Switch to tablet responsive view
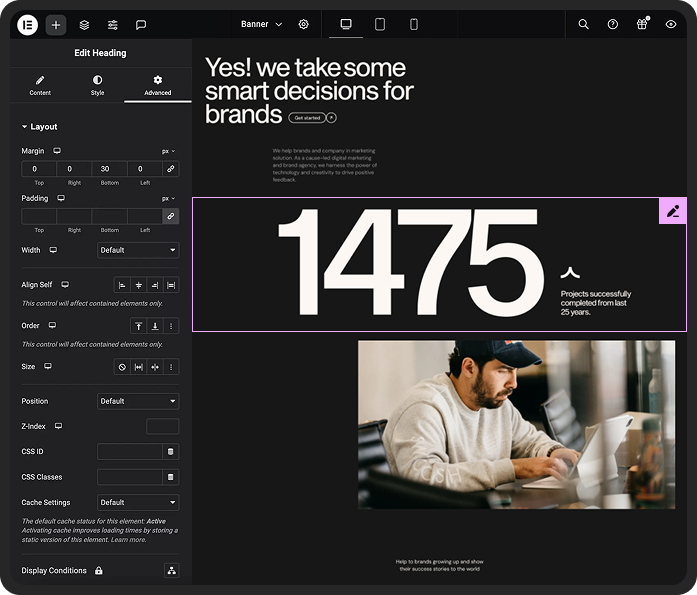This screenshot has width=697, height=595. (380, 24)
